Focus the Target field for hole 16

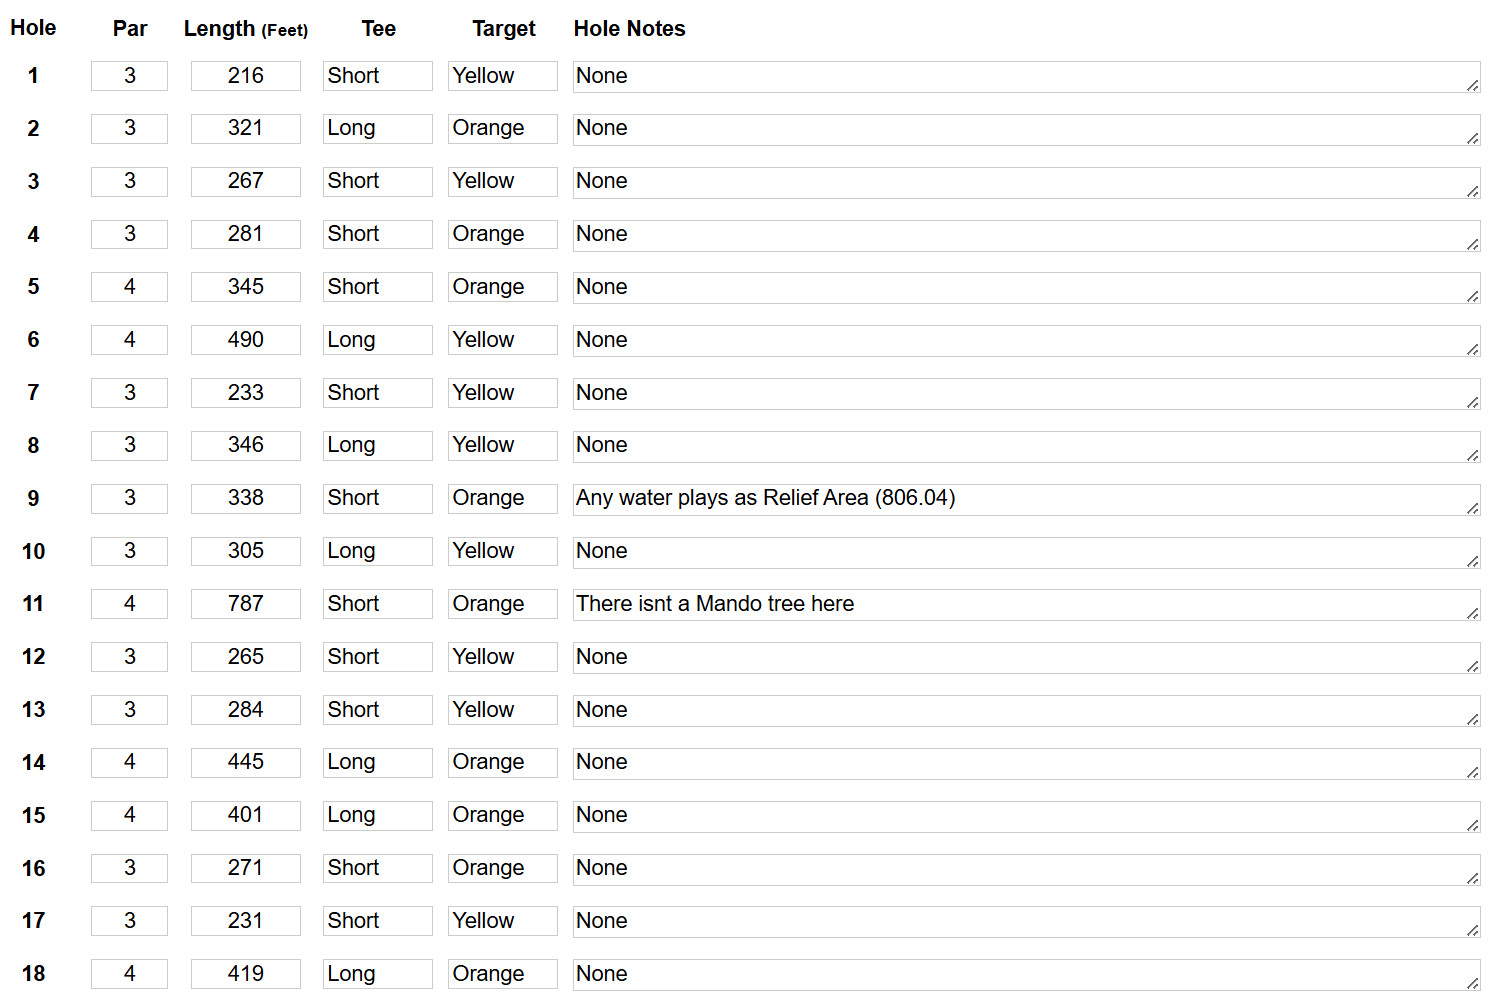[x=502, y=868]
